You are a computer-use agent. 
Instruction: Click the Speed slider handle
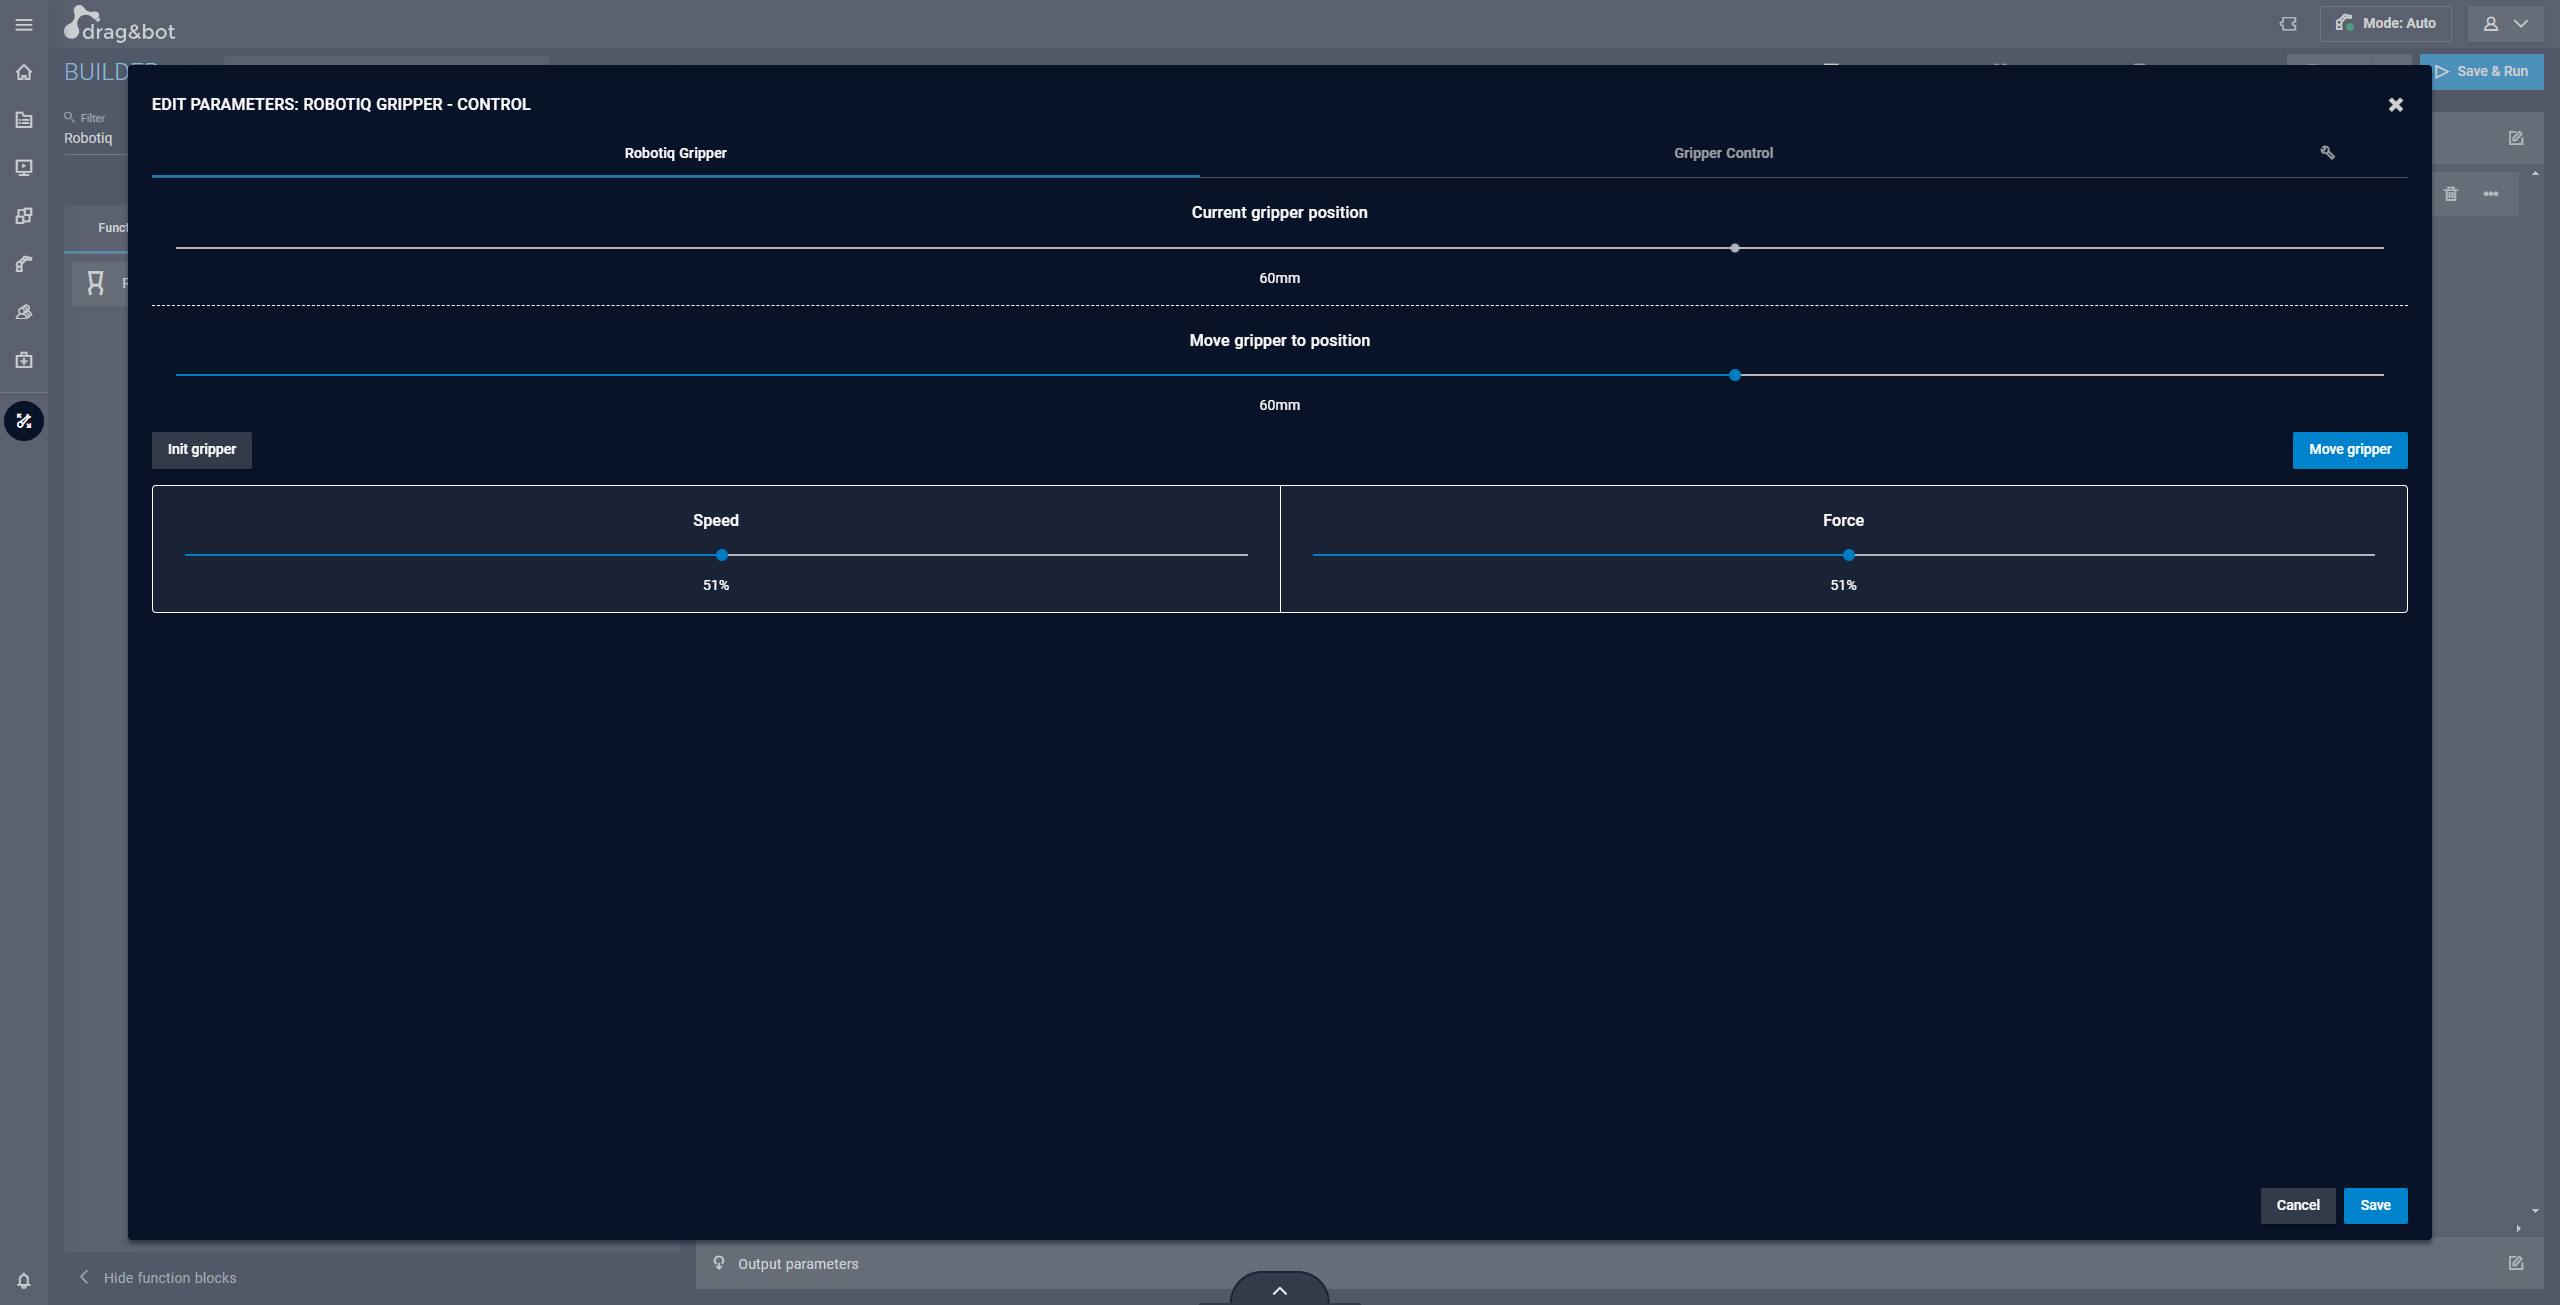[722, 555]
